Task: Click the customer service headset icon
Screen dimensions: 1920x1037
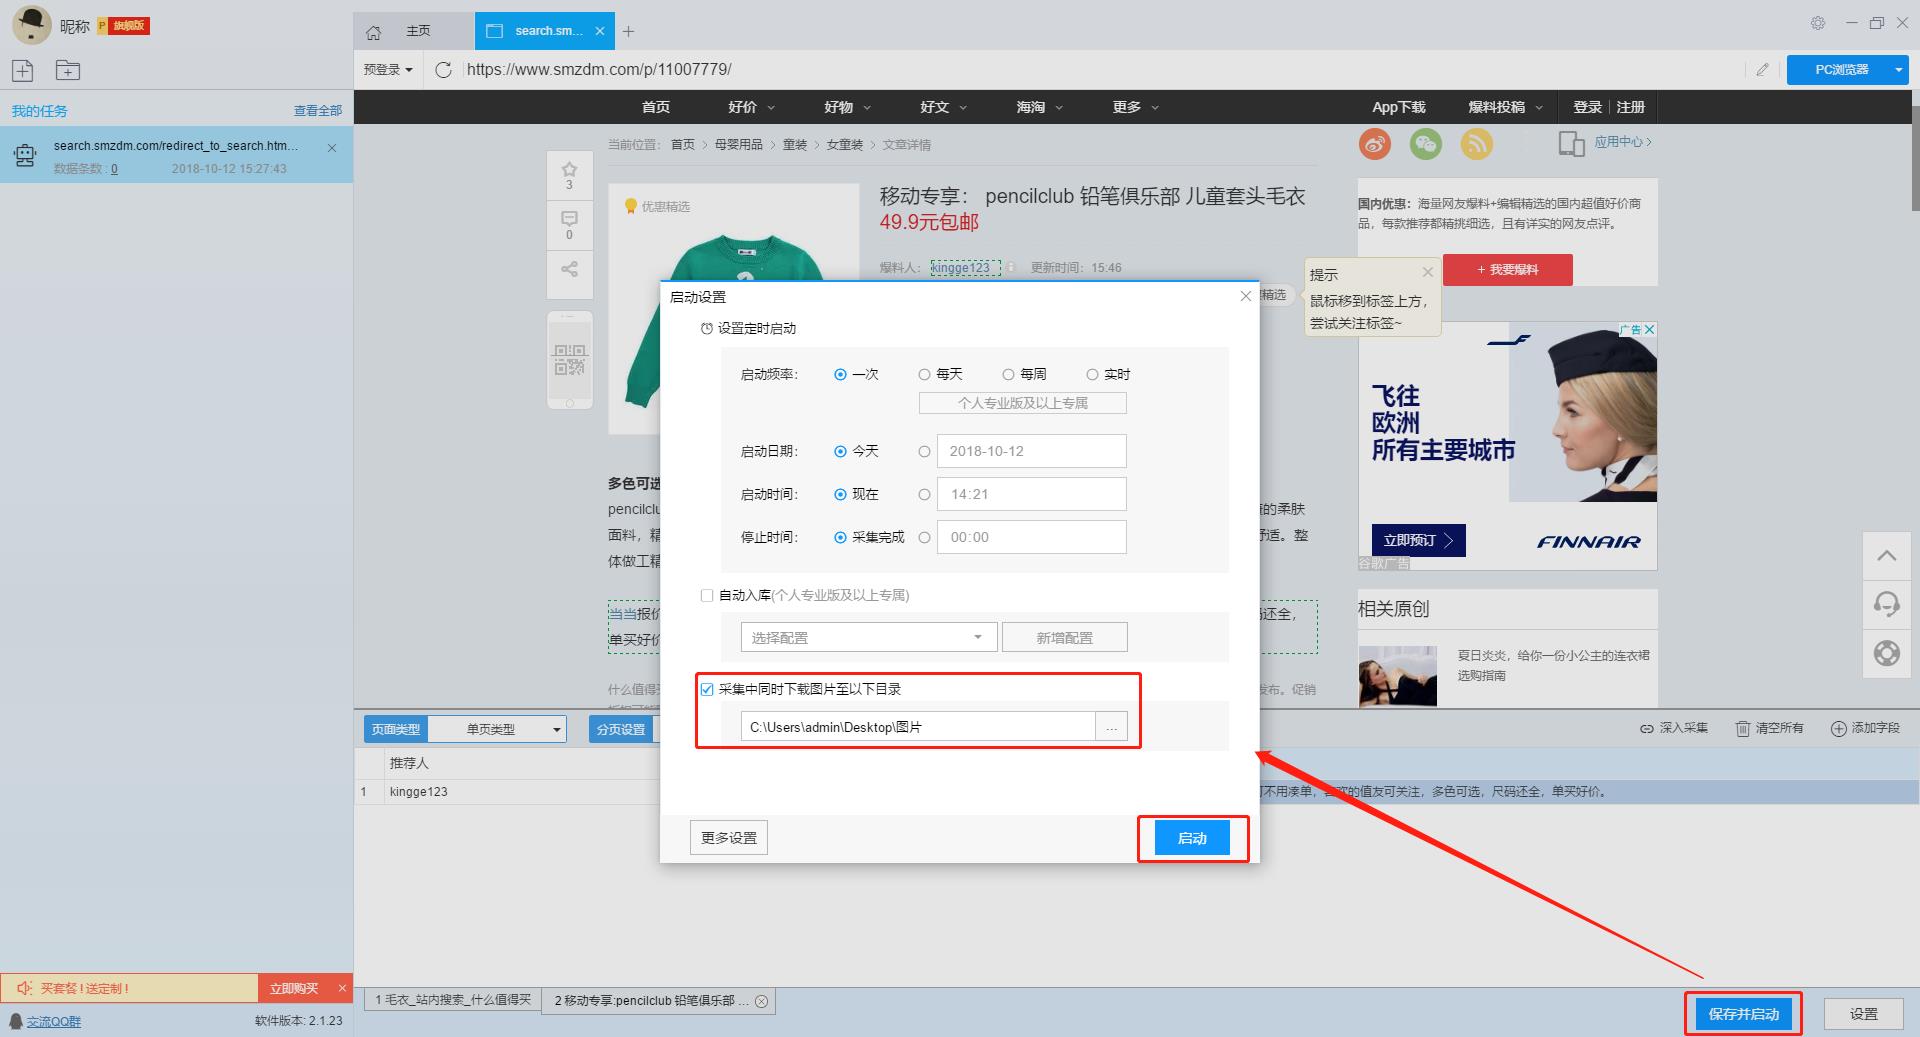Action: pyautogui.click(x=1887, y=605)
